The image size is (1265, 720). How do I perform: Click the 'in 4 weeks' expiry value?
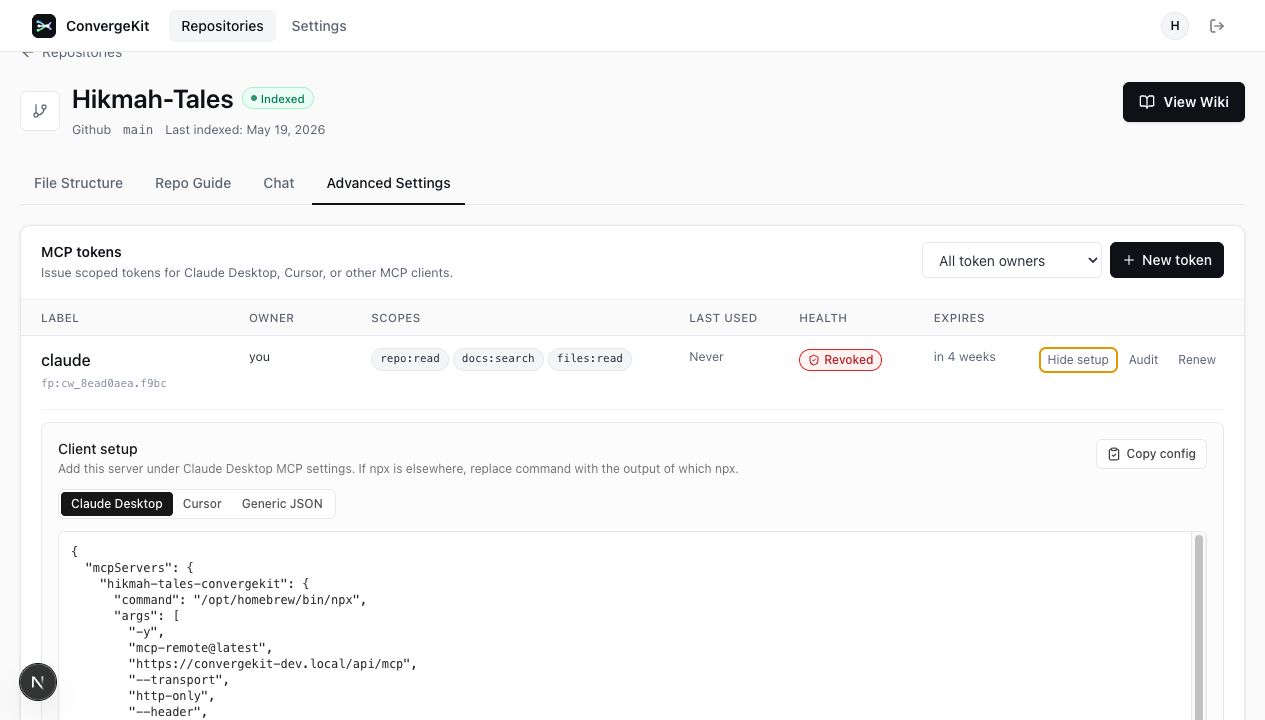pos(965,357)
